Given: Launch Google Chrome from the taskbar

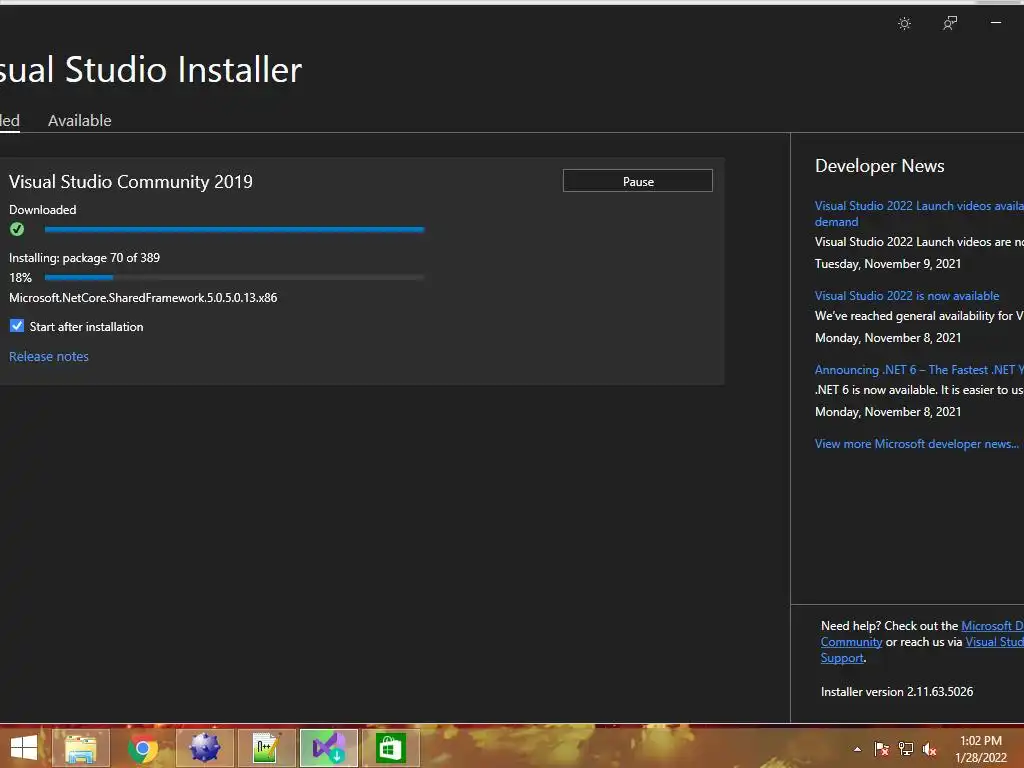Looking at the screenshot, I should [142, 748].
